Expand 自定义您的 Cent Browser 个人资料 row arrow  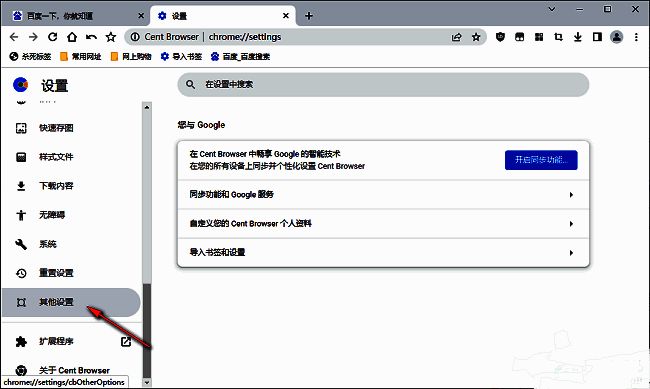tap(571, 224)
